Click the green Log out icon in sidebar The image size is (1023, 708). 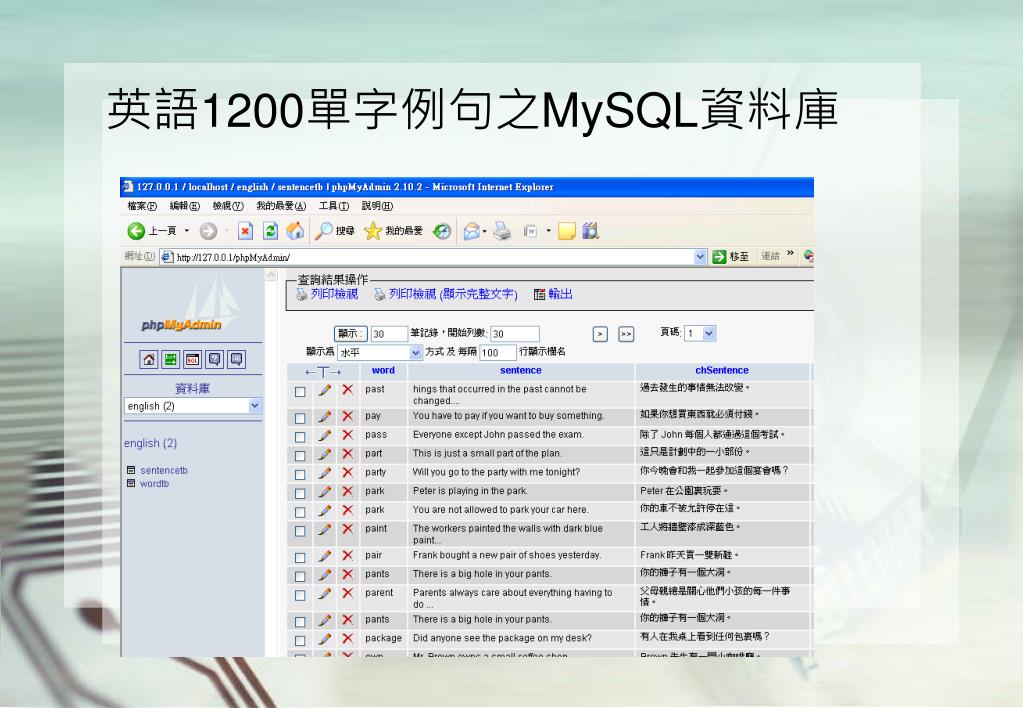tap(171, 359)
